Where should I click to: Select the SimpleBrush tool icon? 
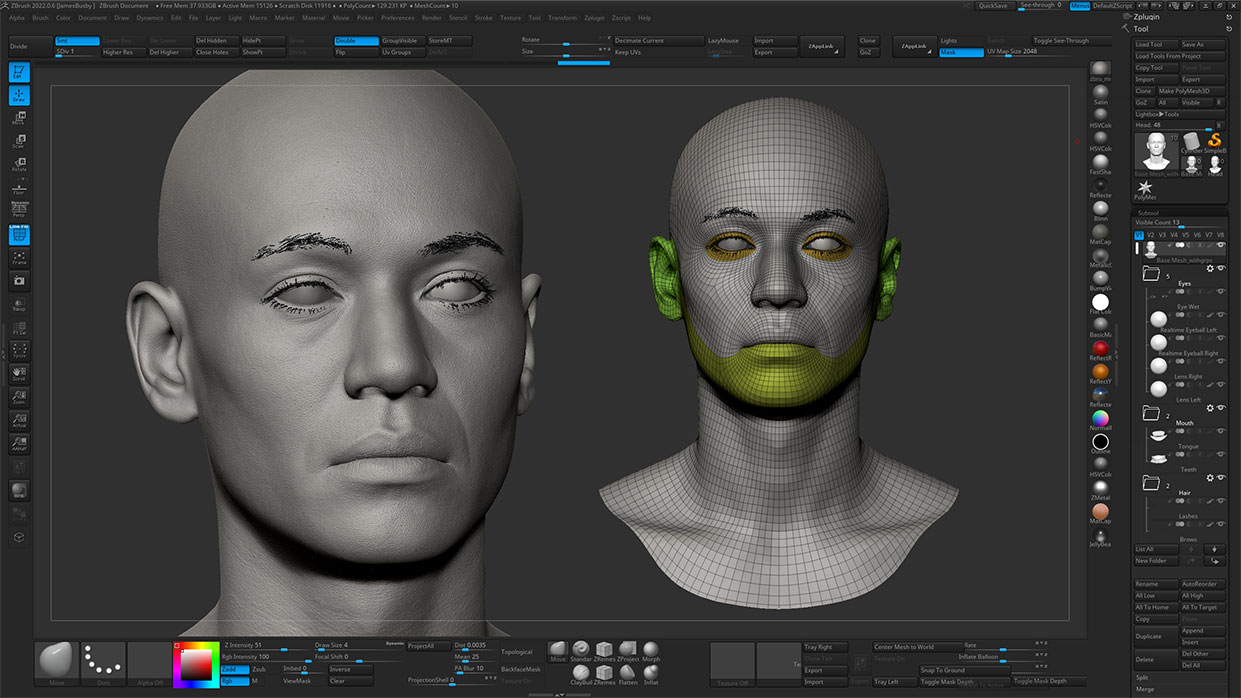[x=1215, y=141]
